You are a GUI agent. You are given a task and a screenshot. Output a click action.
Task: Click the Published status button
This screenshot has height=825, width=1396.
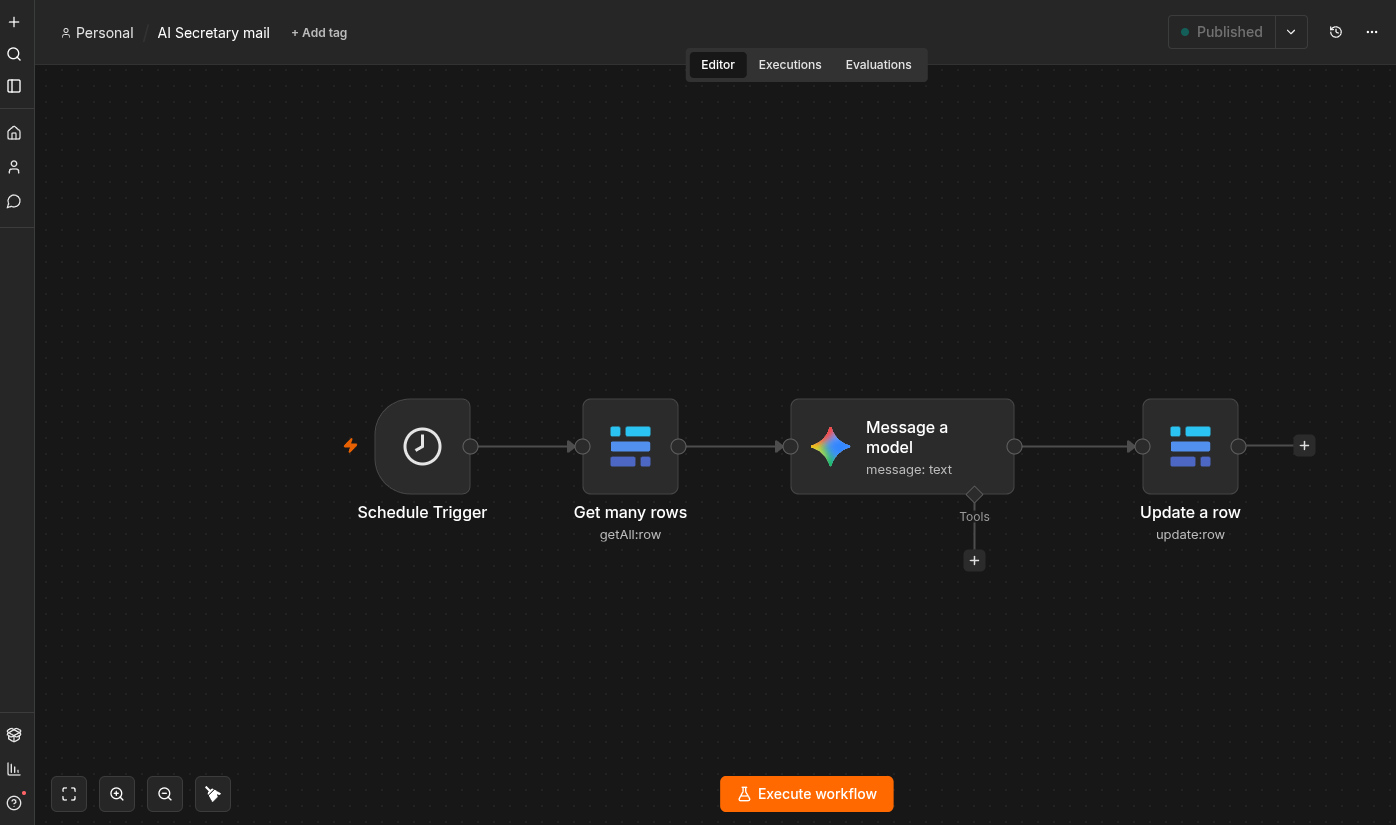coord(1222,32)
